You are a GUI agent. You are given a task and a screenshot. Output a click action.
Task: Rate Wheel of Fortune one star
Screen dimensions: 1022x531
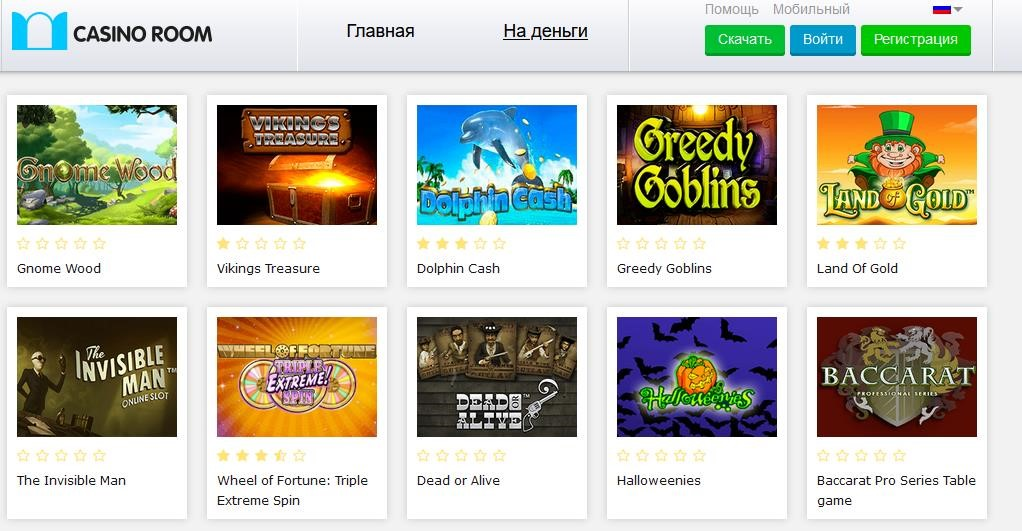click(x=224, y=455)
